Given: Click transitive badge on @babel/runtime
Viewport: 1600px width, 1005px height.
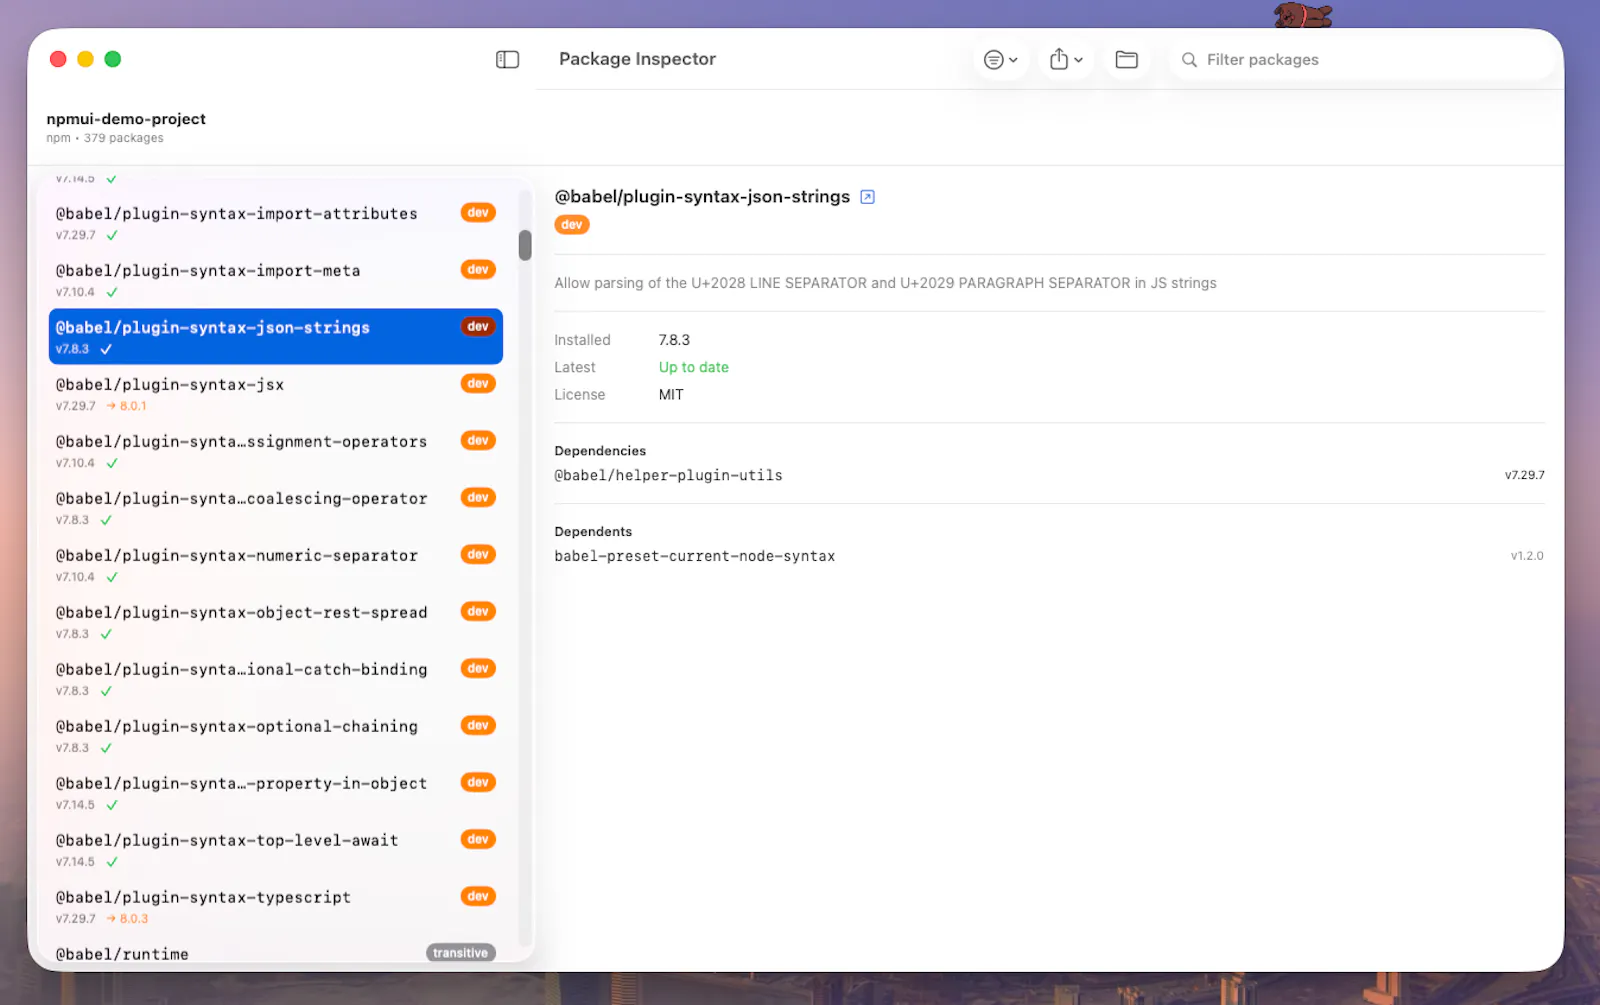Looking at the screenshot, I should (x=461, y=953).
